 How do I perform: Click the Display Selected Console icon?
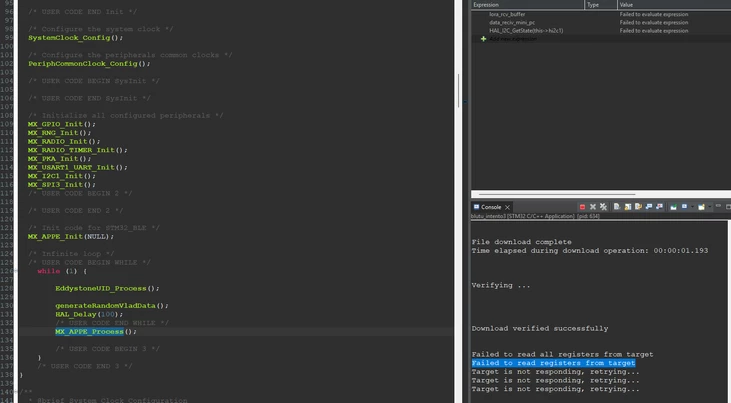(684, 206)
